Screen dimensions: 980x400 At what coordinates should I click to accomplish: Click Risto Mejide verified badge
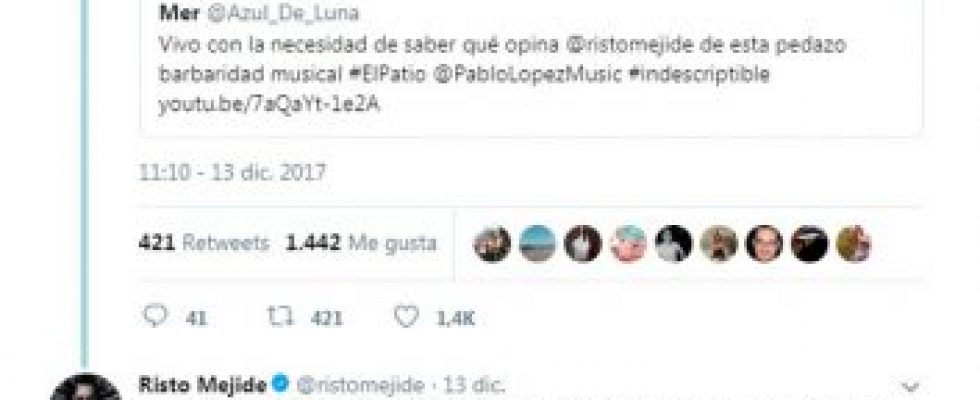[x=281, y=383]
